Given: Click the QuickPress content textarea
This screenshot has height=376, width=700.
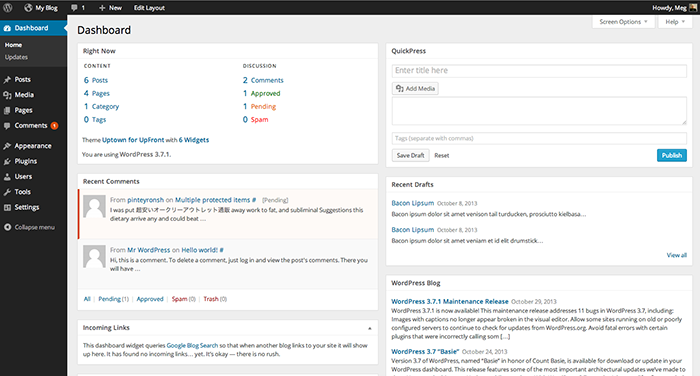Looking at the screenshot, I should tap(539, 111).
